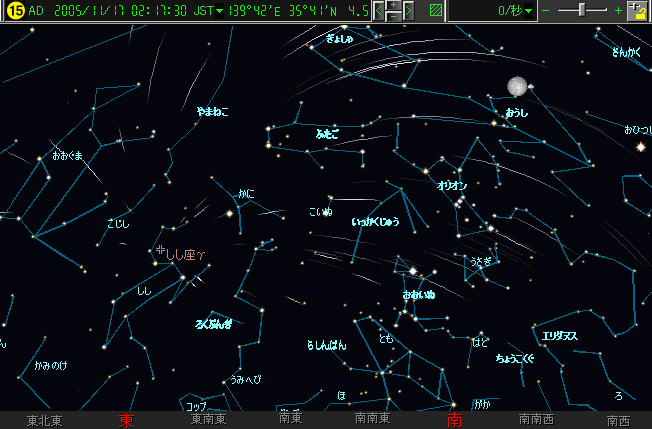Select the 東北東 direction label
The image size is (652, 429).
click(x=45, y=420)
